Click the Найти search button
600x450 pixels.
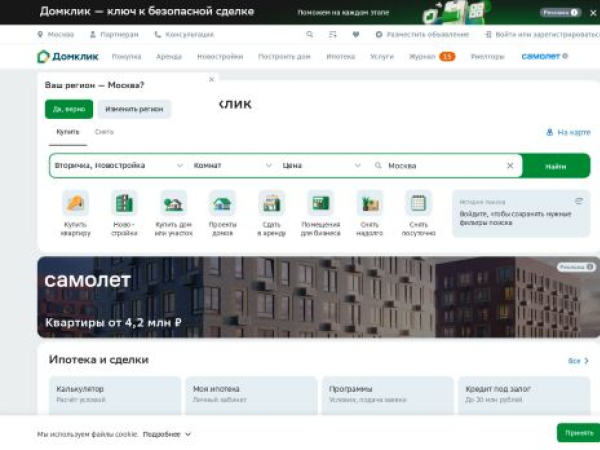click(556, 166)
